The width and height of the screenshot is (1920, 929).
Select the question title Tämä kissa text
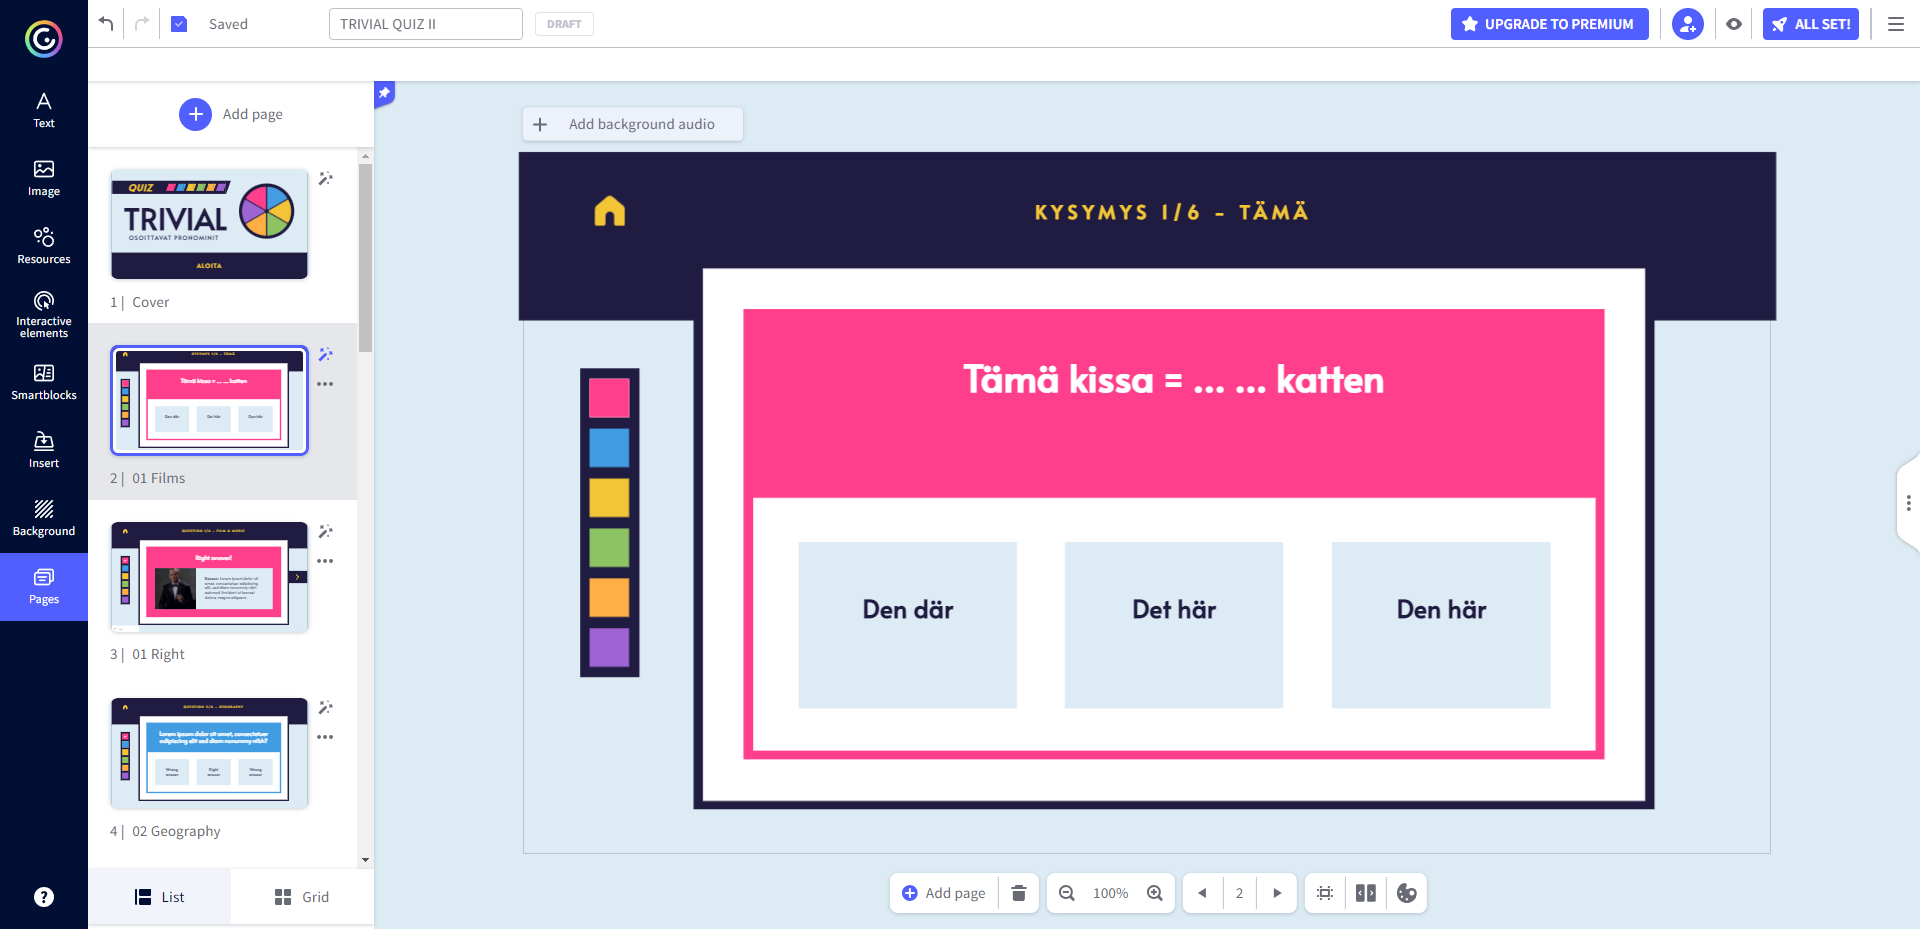pos(1173,380)
